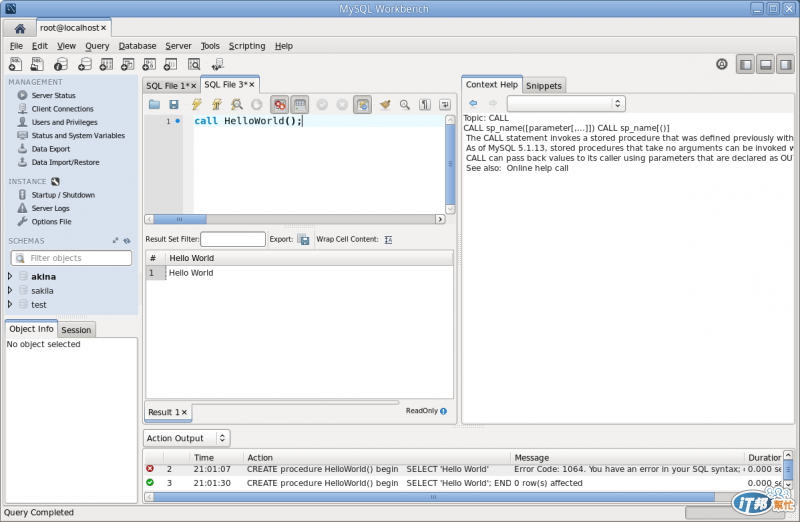
Task: Open Client Connections
Action: (62, 109)
